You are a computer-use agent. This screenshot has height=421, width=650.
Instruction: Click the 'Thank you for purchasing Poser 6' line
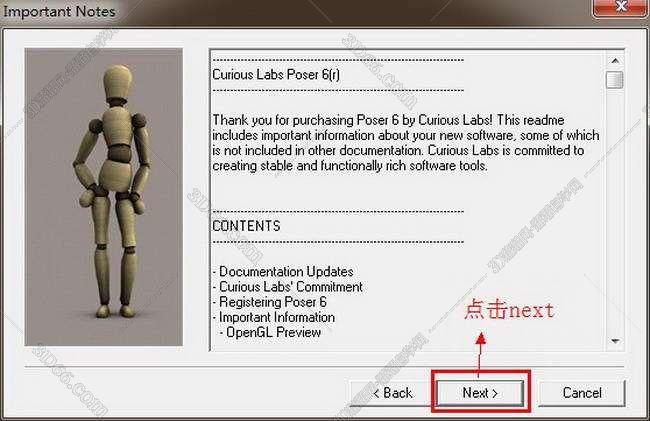click(x=388, y=120)
